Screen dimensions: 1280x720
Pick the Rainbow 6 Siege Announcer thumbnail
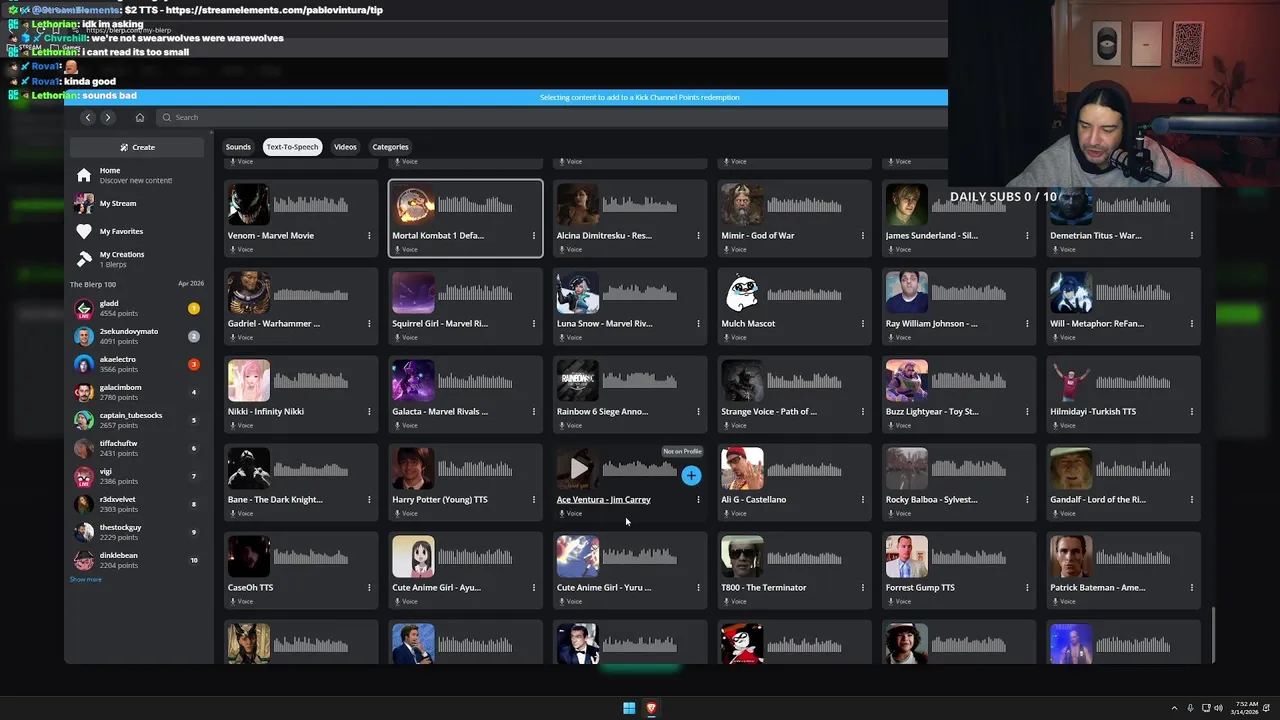point(578,381)
